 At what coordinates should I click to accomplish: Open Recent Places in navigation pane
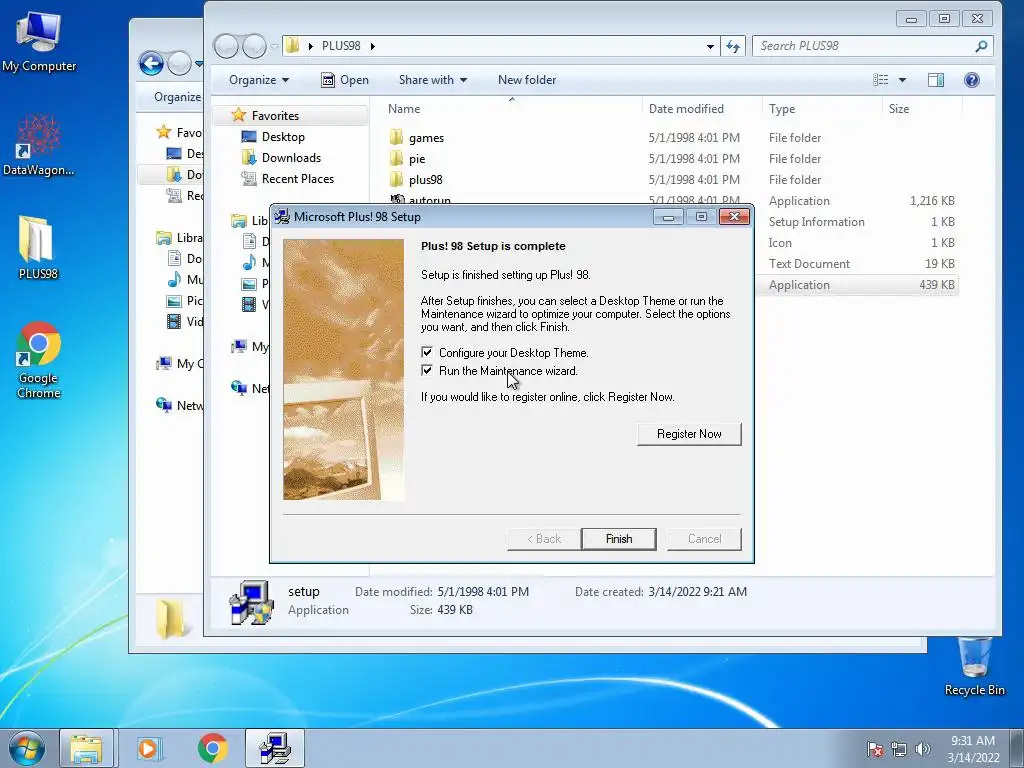(297, 178)
